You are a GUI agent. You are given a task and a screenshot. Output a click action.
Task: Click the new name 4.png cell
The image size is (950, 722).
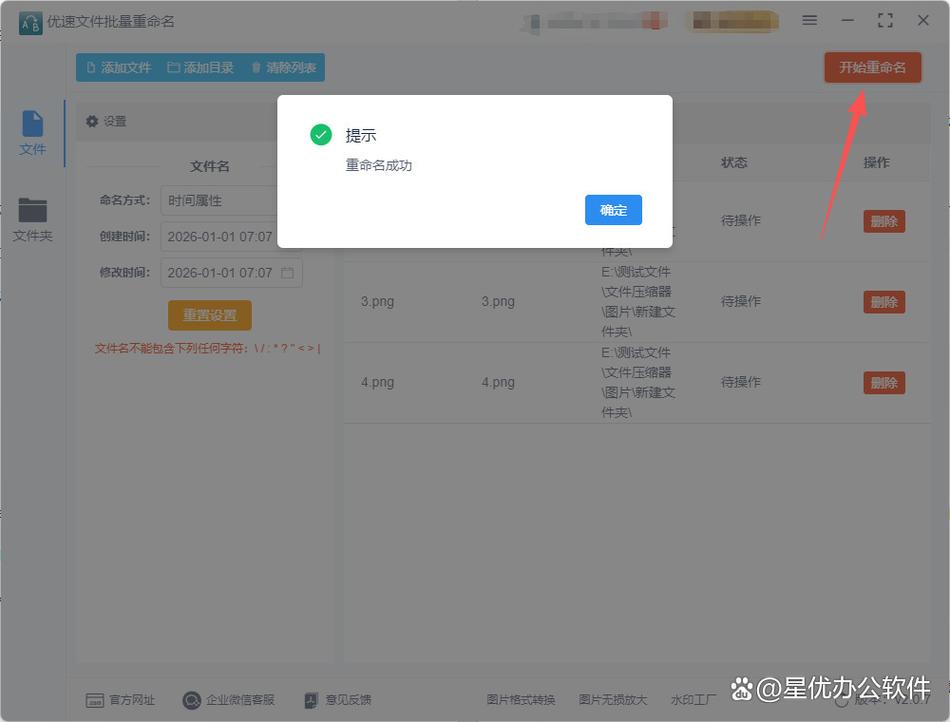tap(498, 382)
